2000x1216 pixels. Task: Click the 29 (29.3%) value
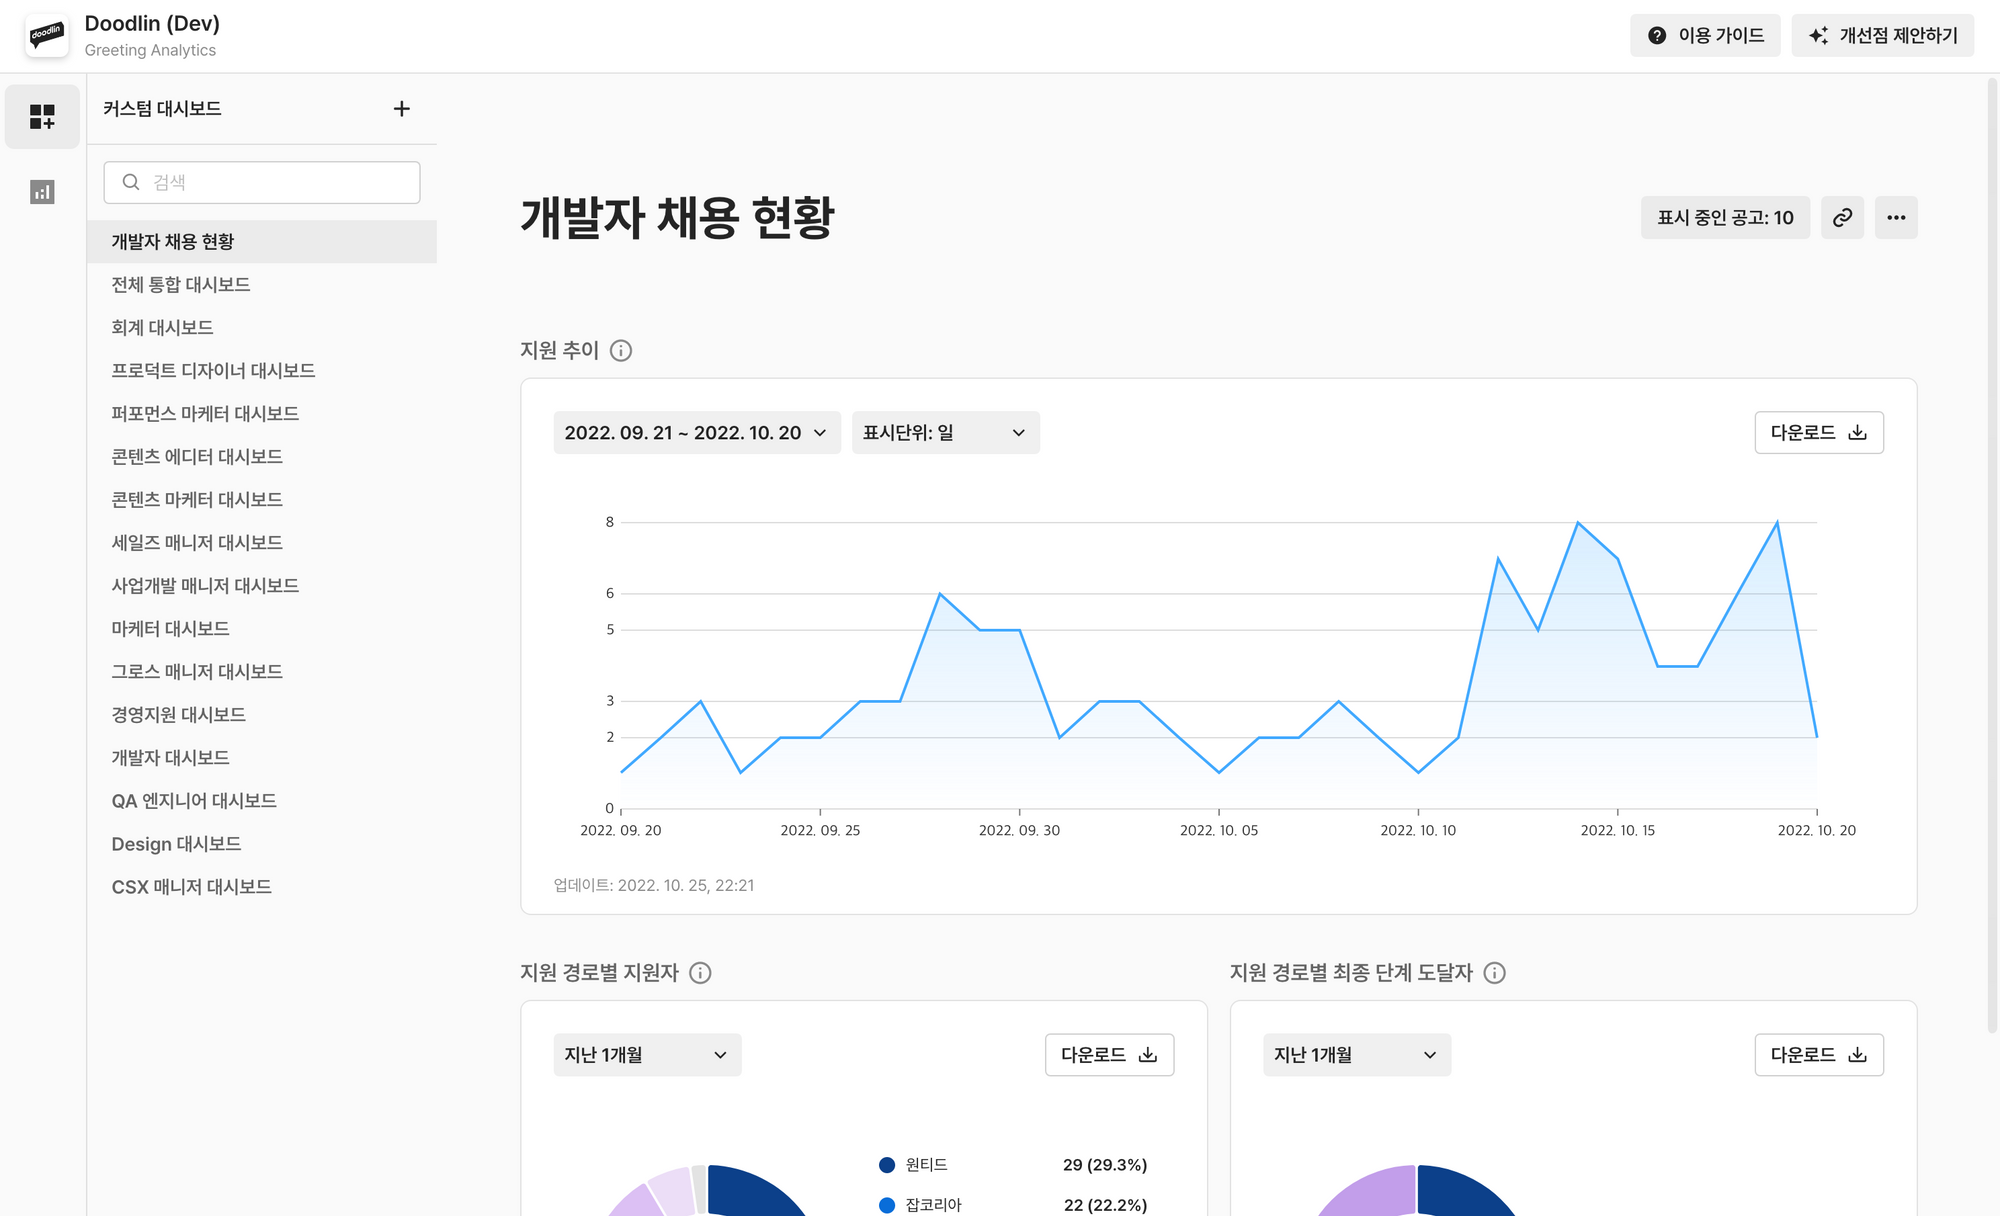[x=1105, y=1165]
